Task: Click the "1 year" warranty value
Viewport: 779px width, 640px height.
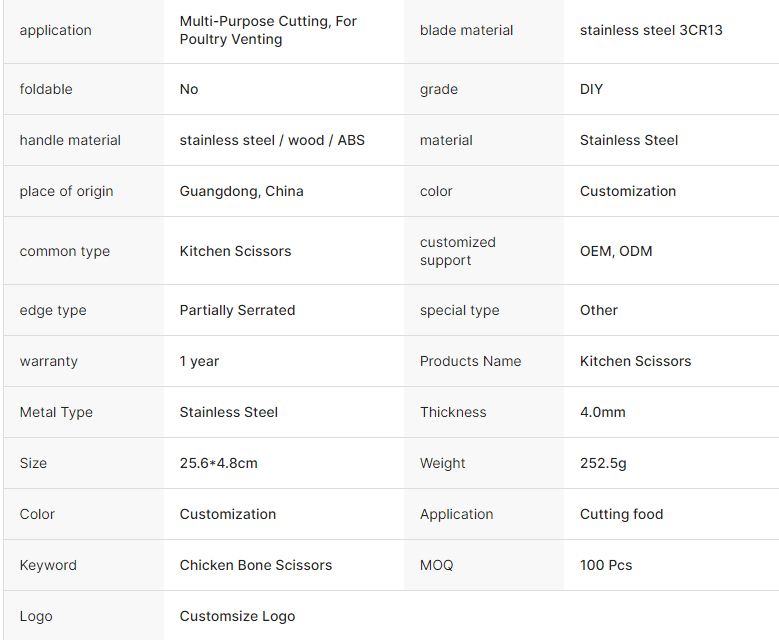Action: point(199,361)
